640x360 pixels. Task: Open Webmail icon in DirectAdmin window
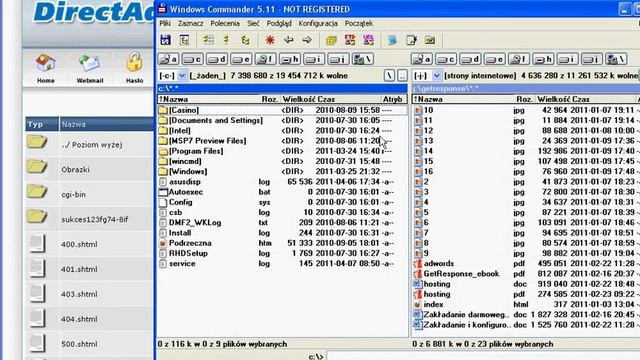pyautogui.click(x=89, y=64)
